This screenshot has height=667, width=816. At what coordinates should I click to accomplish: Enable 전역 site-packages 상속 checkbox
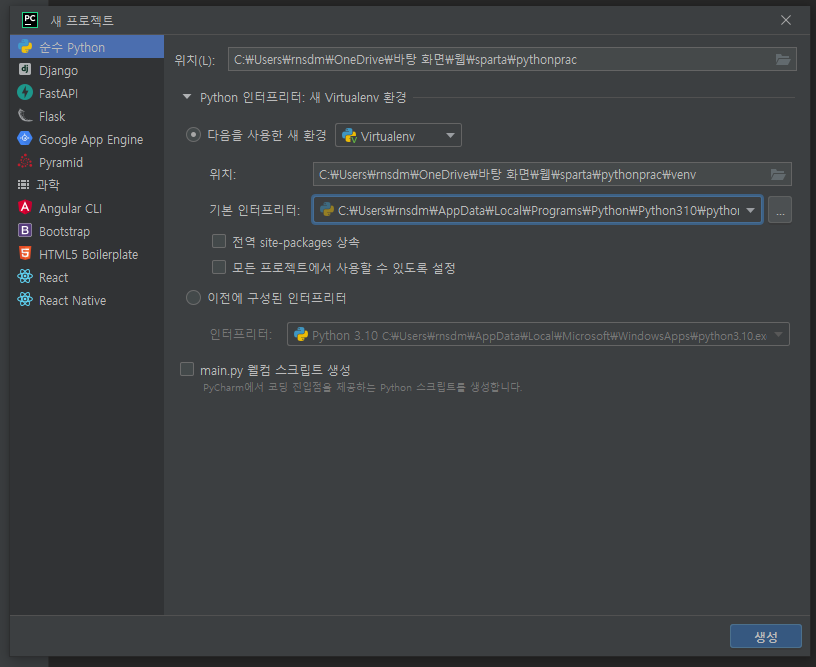tap(219, 241)
